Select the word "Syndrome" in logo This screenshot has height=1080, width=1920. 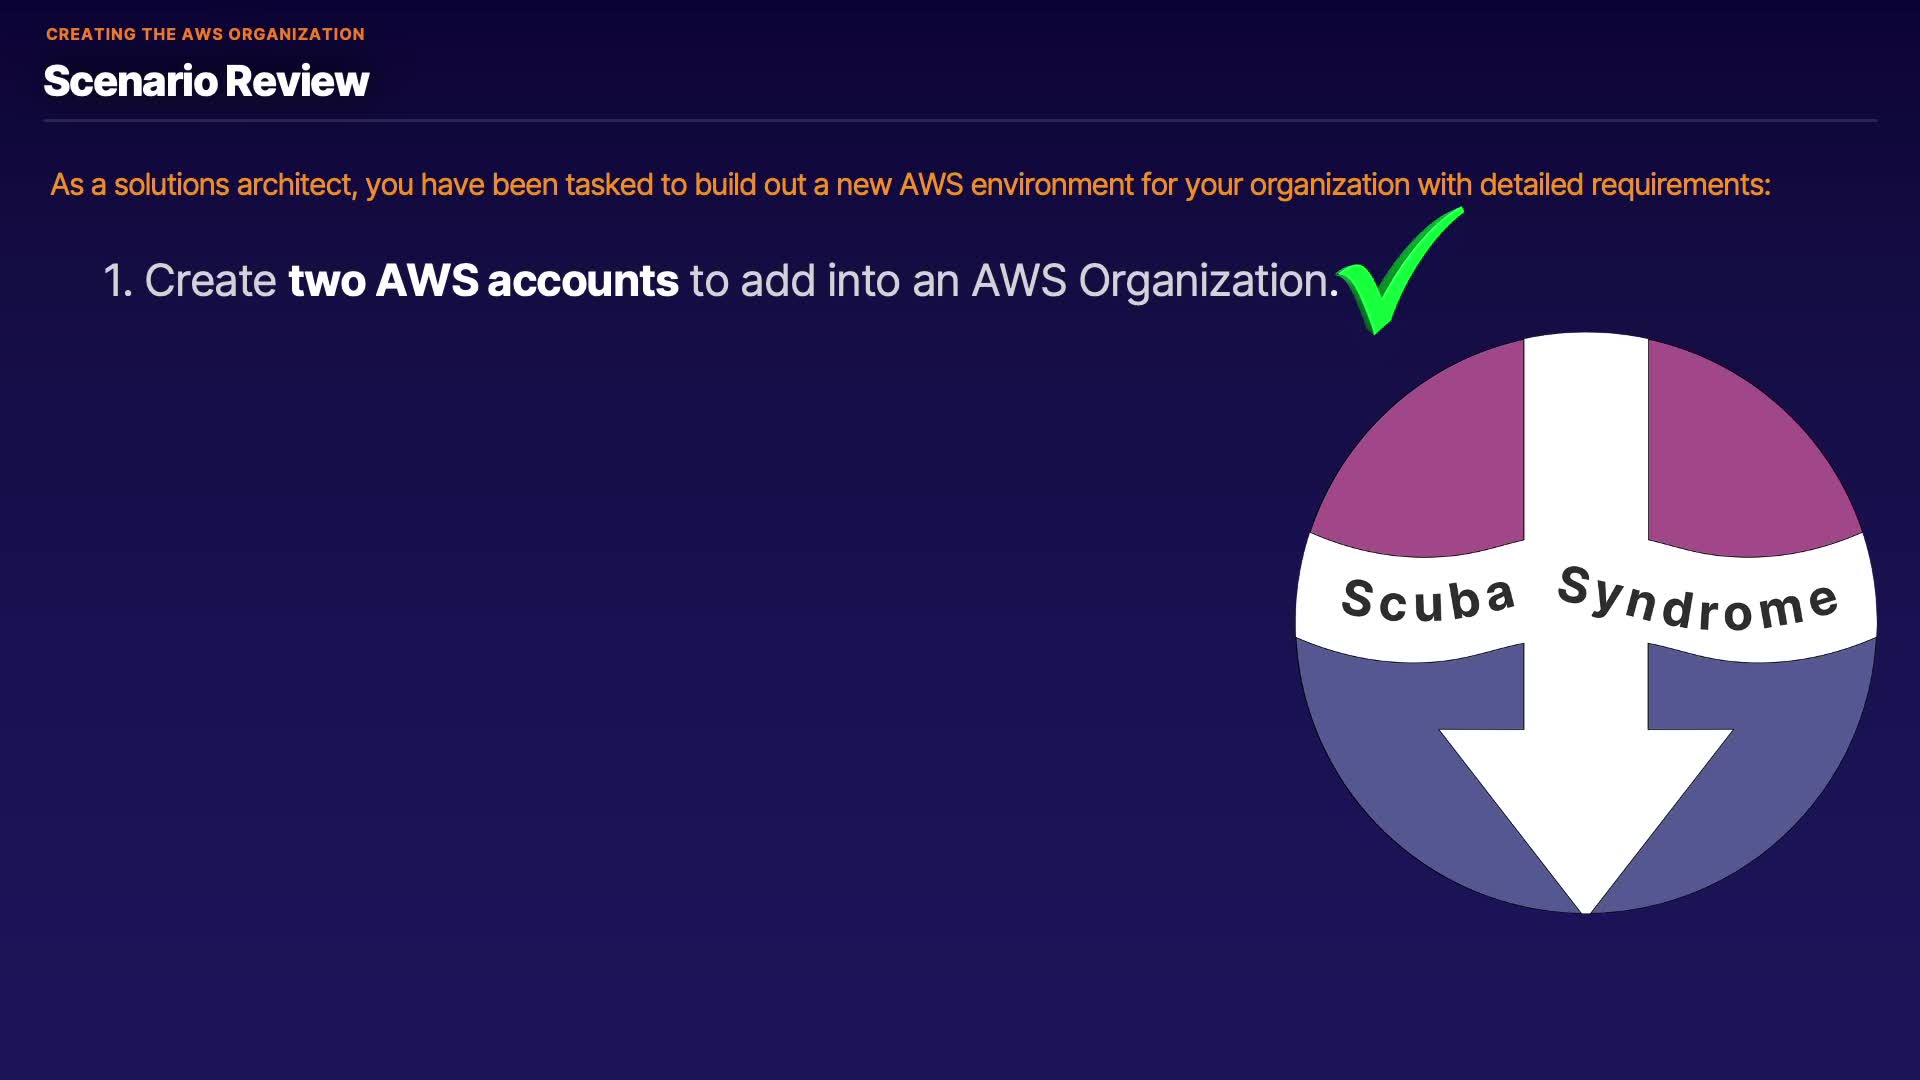tap(1697, 599)
